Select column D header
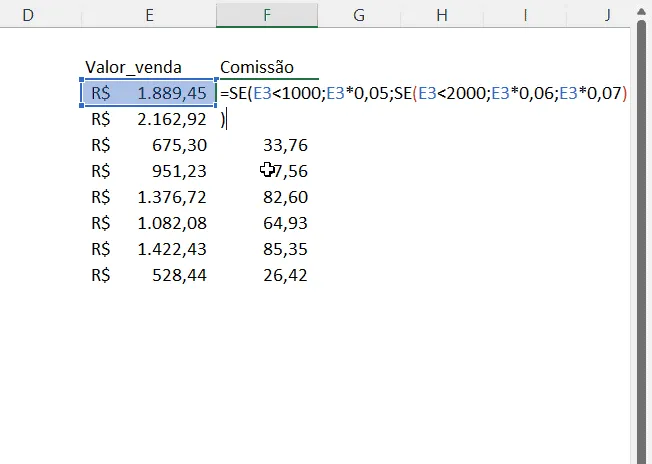The width and height of the screenshot is (652, 464). pos(28,15)
